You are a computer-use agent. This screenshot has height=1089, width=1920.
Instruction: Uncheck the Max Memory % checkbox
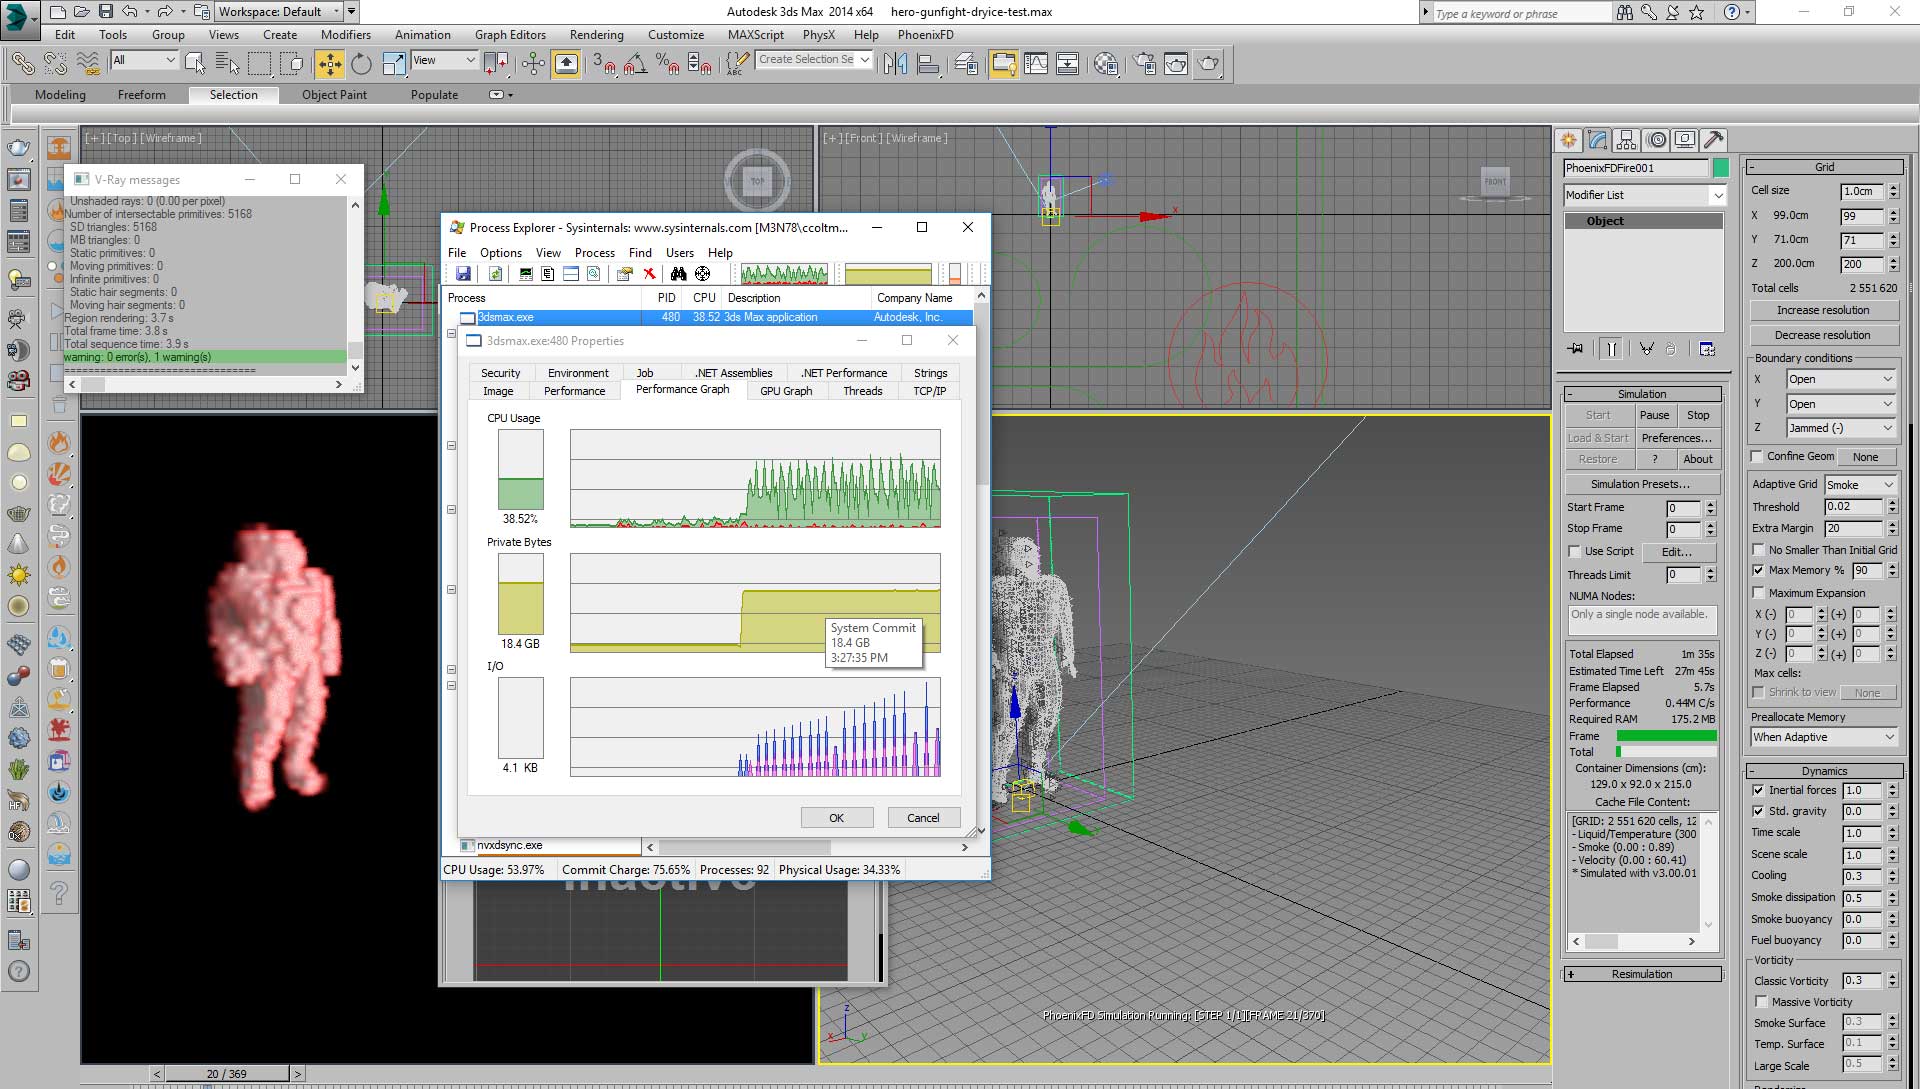click(x=1758, y=570)
